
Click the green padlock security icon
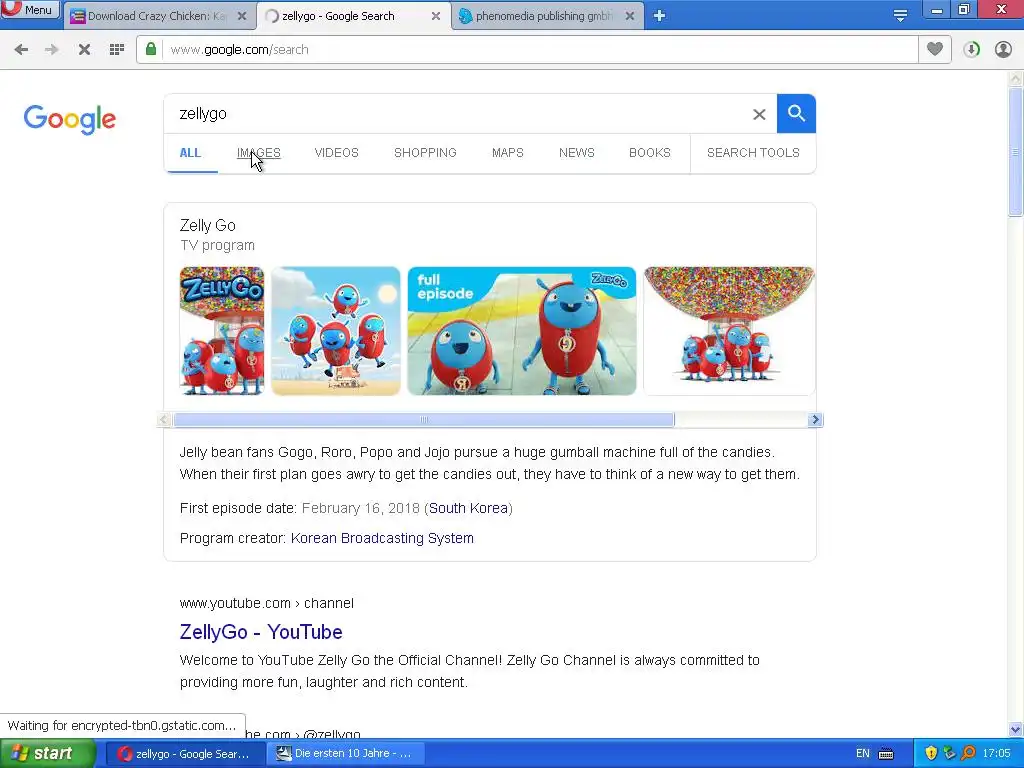[151, 49]
